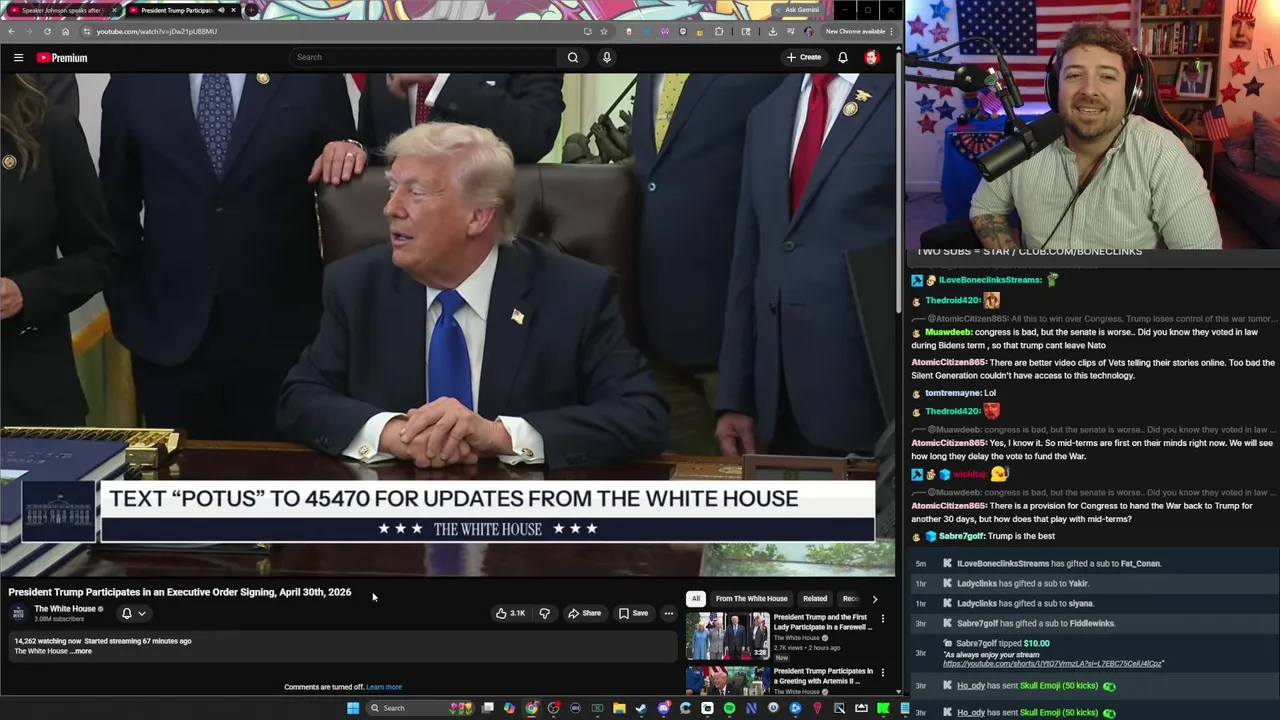This screenshot has height=720, width=1280.
Task: Open The White House channel name link
Action: [65, 608]
